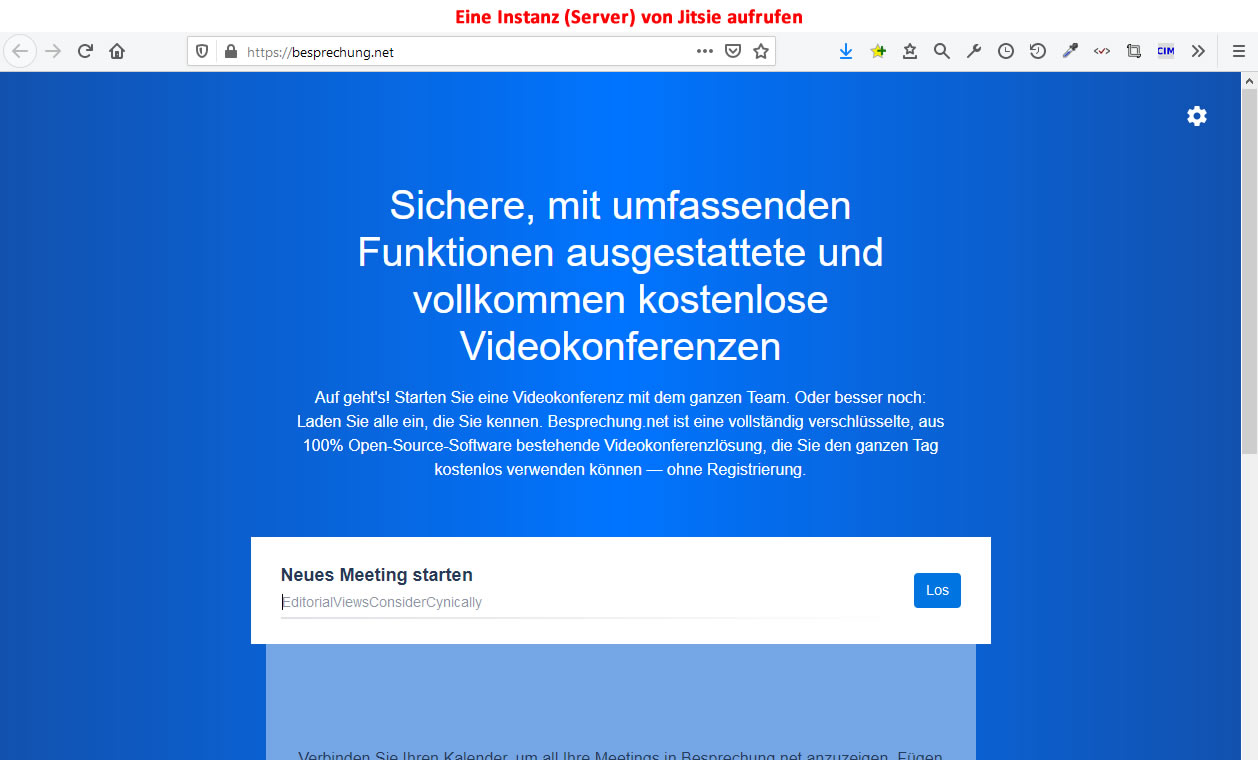Open the browser home page

[x=117, y=51]
